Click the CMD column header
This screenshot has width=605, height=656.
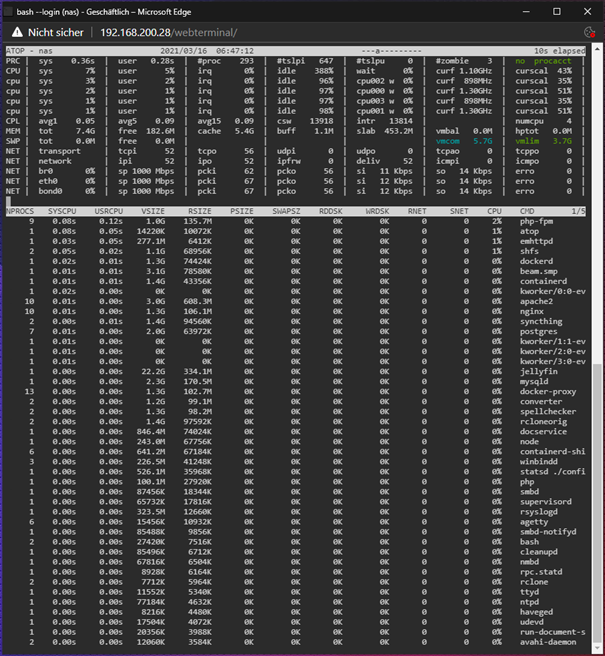527,211
